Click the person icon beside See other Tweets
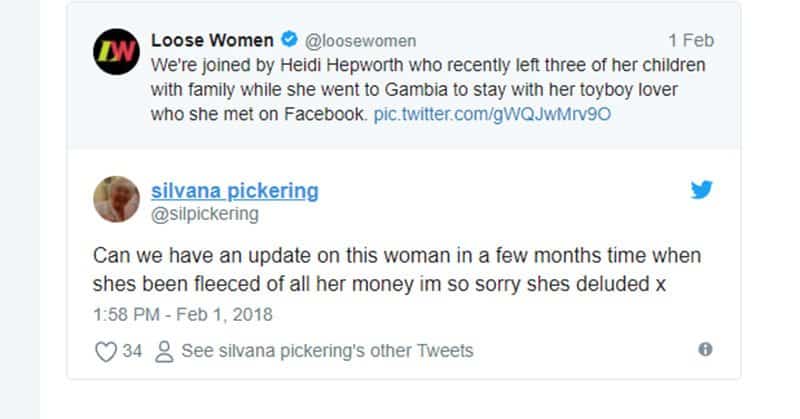Screen dimensions: 800x419 tap(164, 351)
